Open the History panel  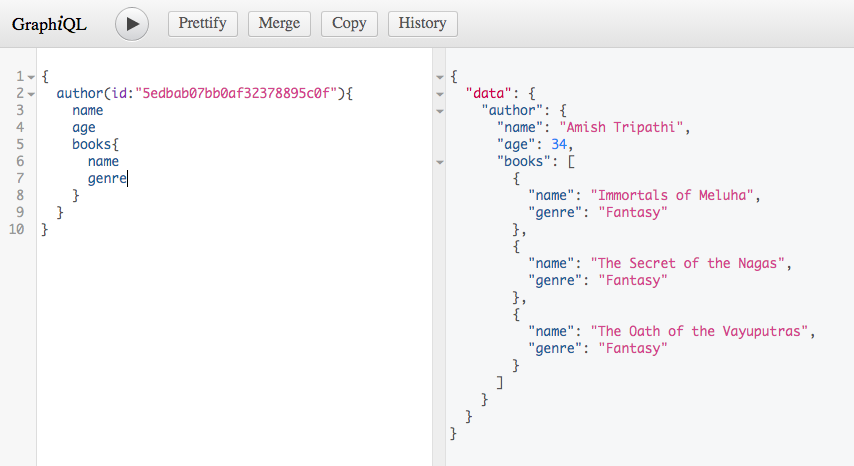(422, 23)
